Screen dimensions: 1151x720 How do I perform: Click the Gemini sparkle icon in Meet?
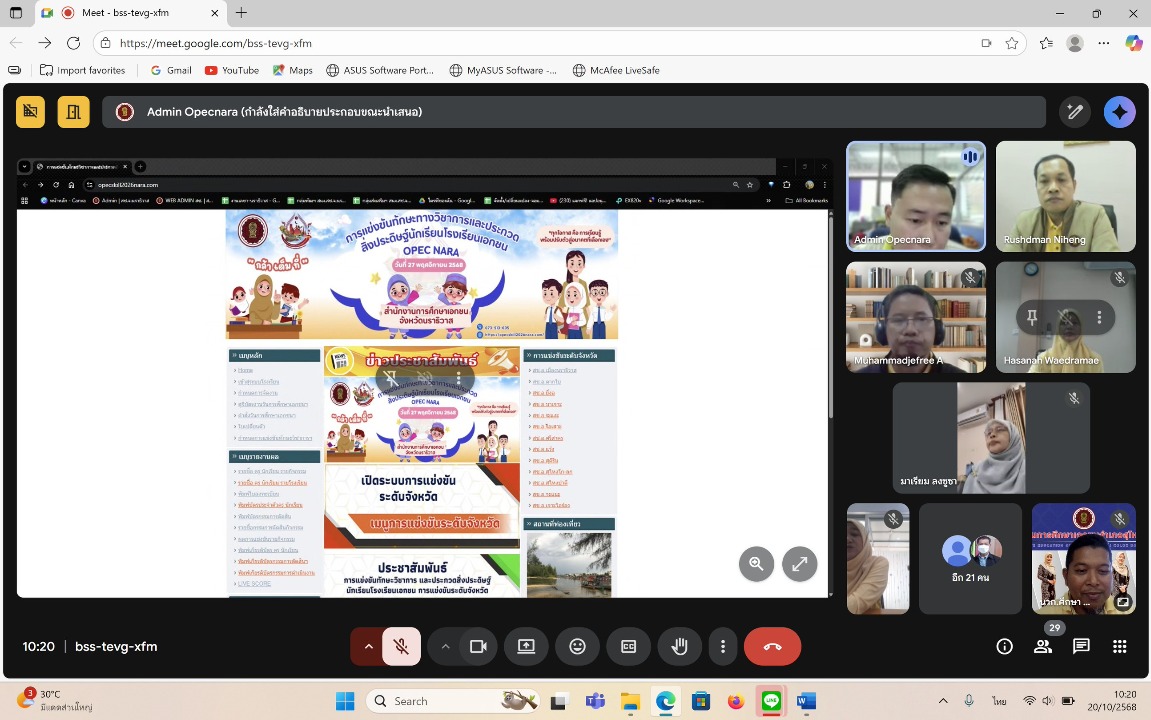point(1119,112)
